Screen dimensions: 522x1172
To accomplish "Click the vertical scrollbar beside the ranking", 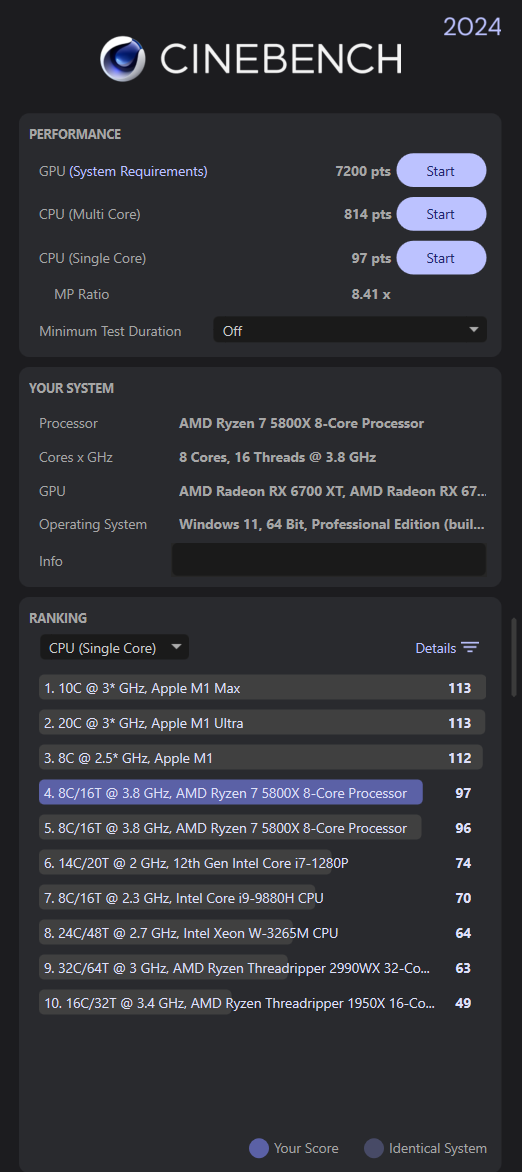I will [x=513, y=657].
